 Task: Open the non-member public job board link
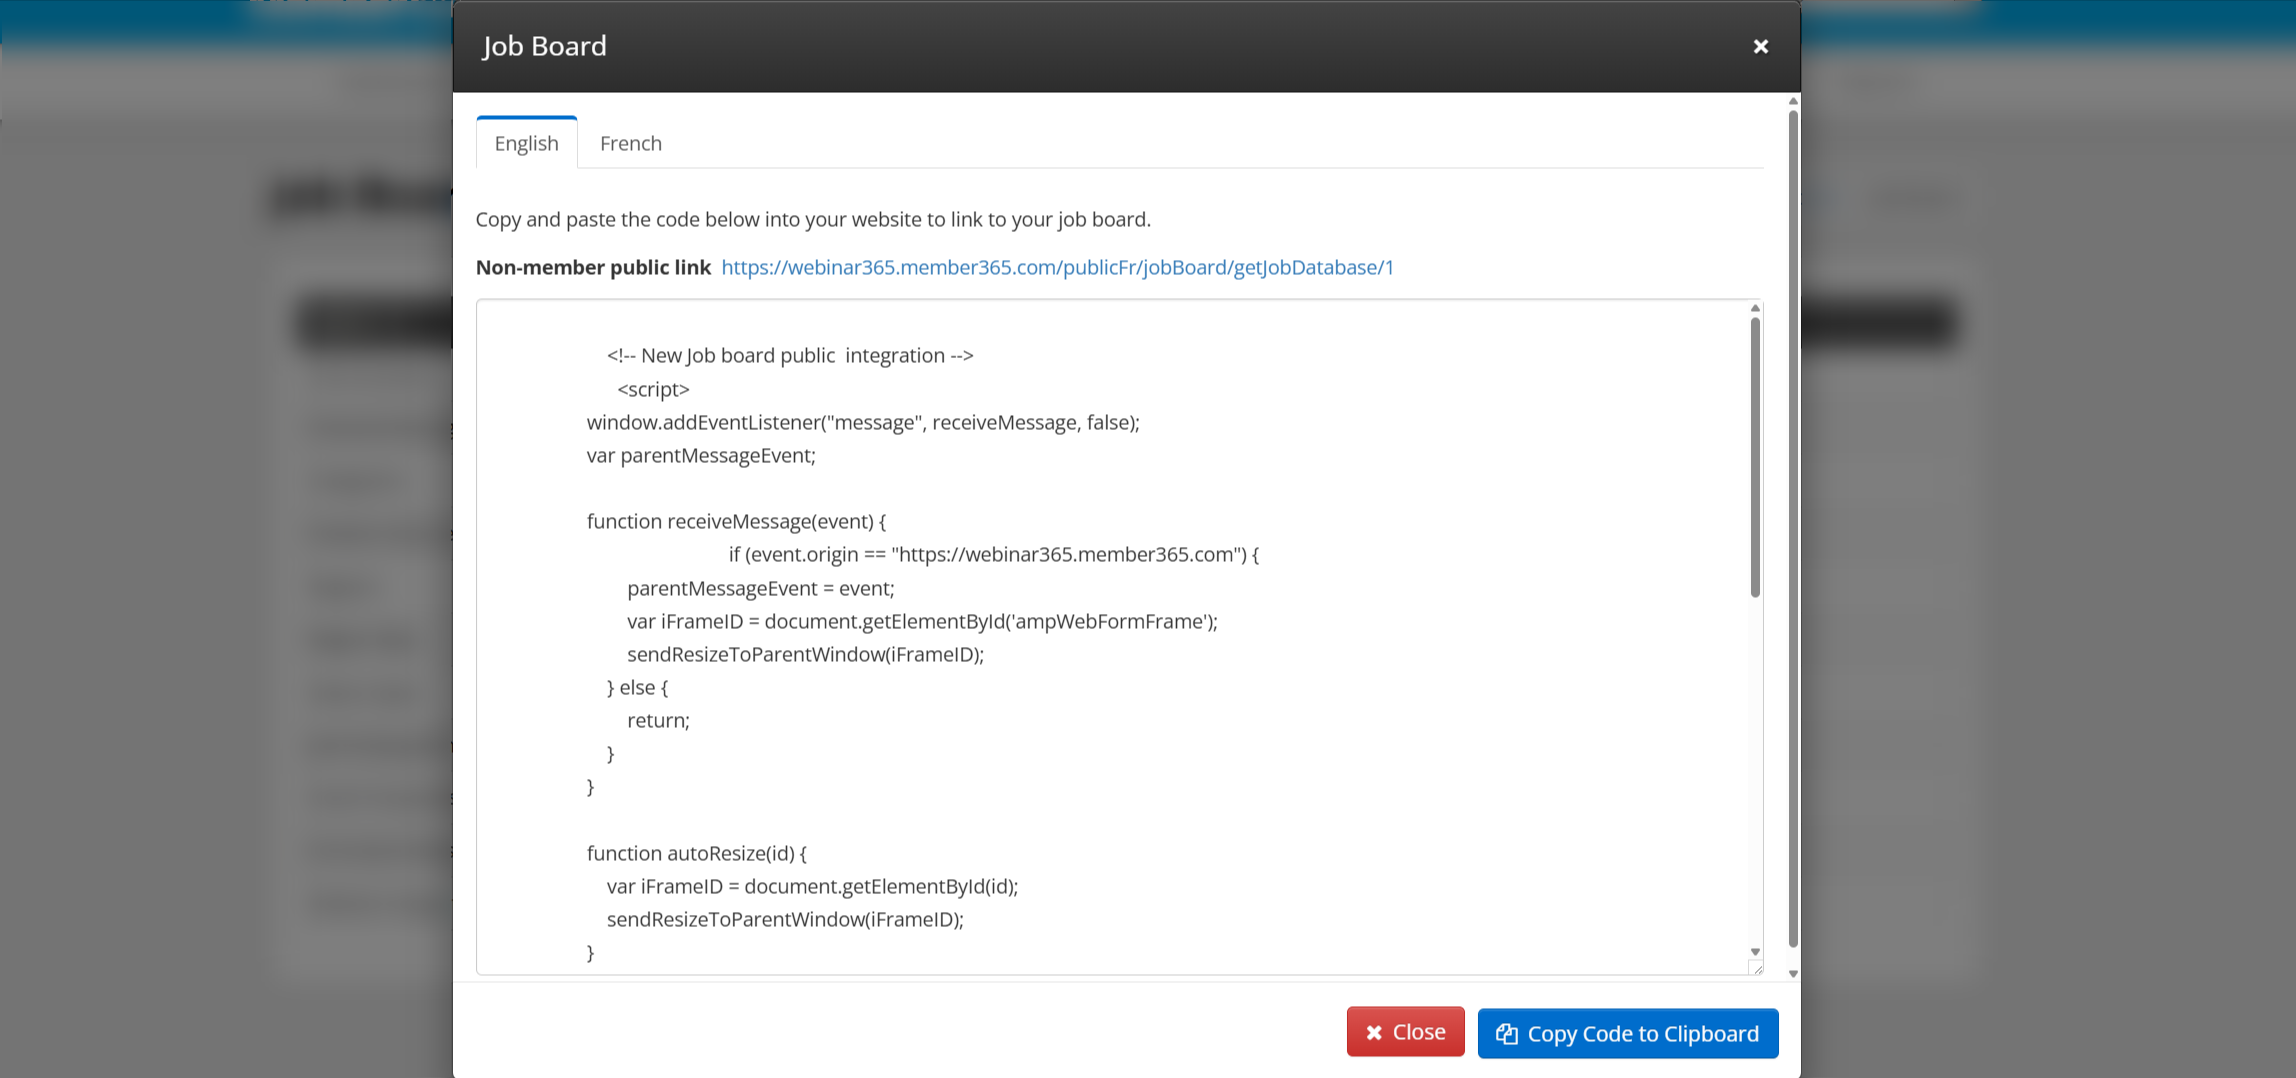point(1057,267)
